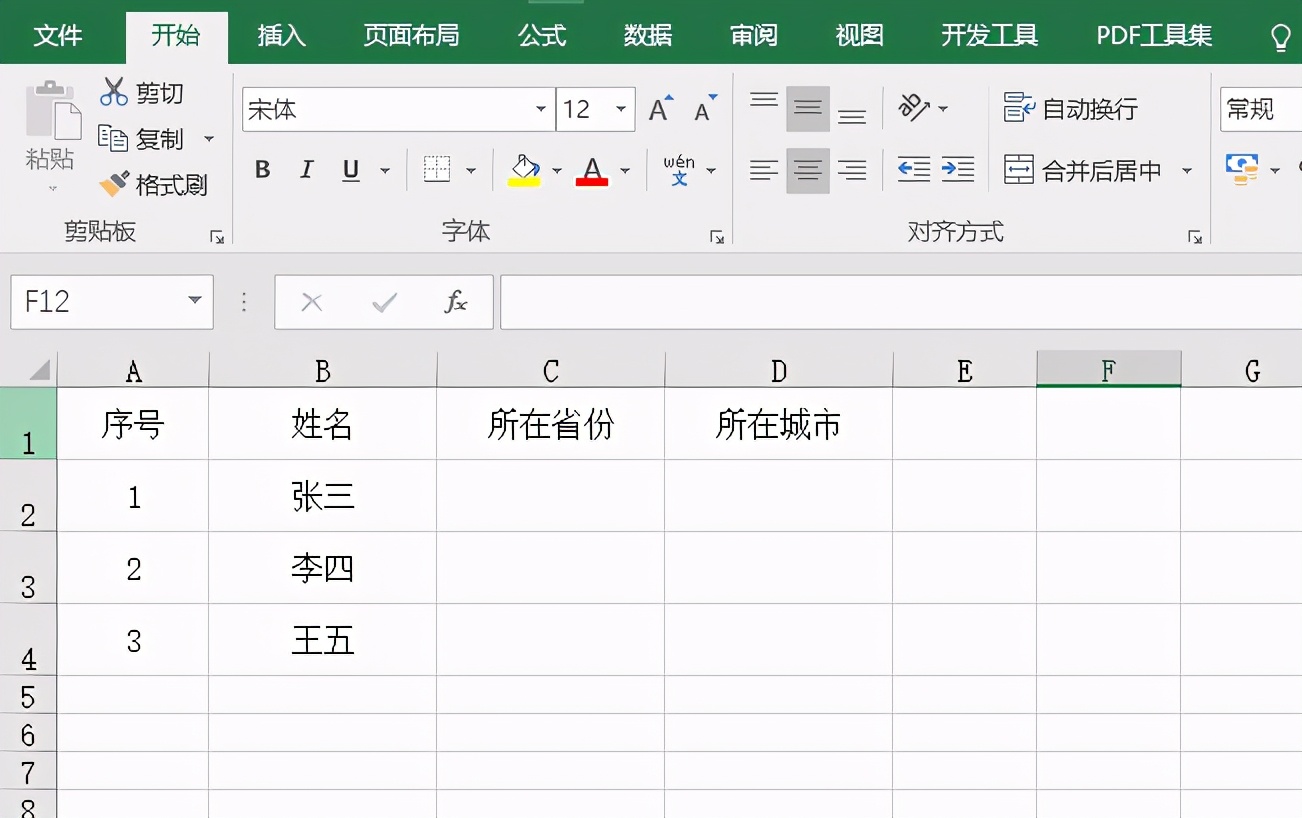Expand merge & center 合并后居中 arrow
The height and width of the screenshot is (818, 1302).
pyautogui.click(x=1187, y=171)
